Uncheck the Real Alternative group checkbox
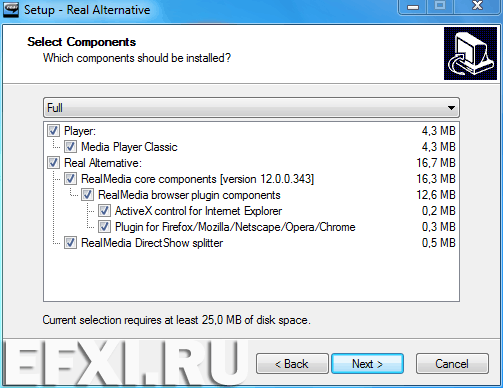The image size is (503, 388). 53,163
